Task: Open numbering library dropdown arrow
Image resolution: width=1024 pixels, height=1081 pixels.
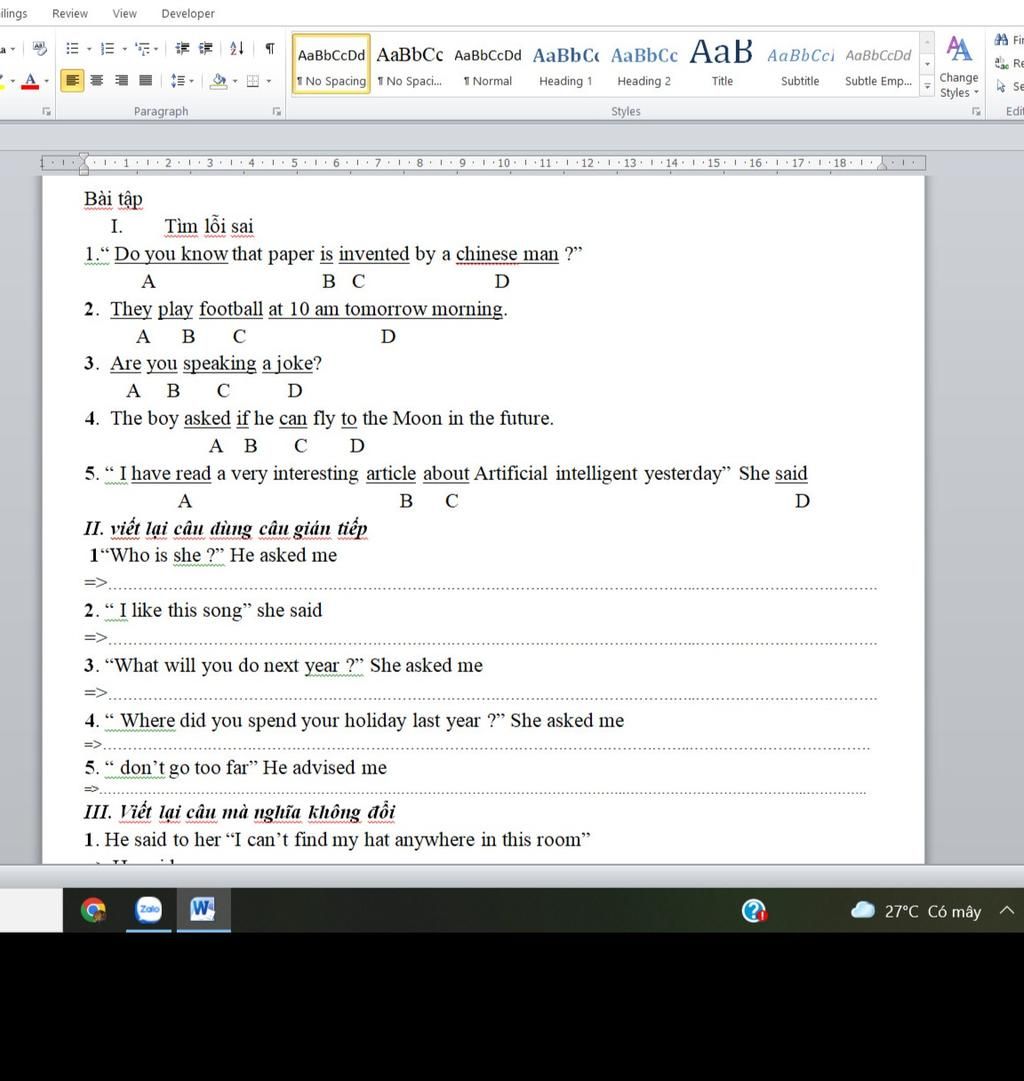Action: pyautogui.click(x=125, y=49)
